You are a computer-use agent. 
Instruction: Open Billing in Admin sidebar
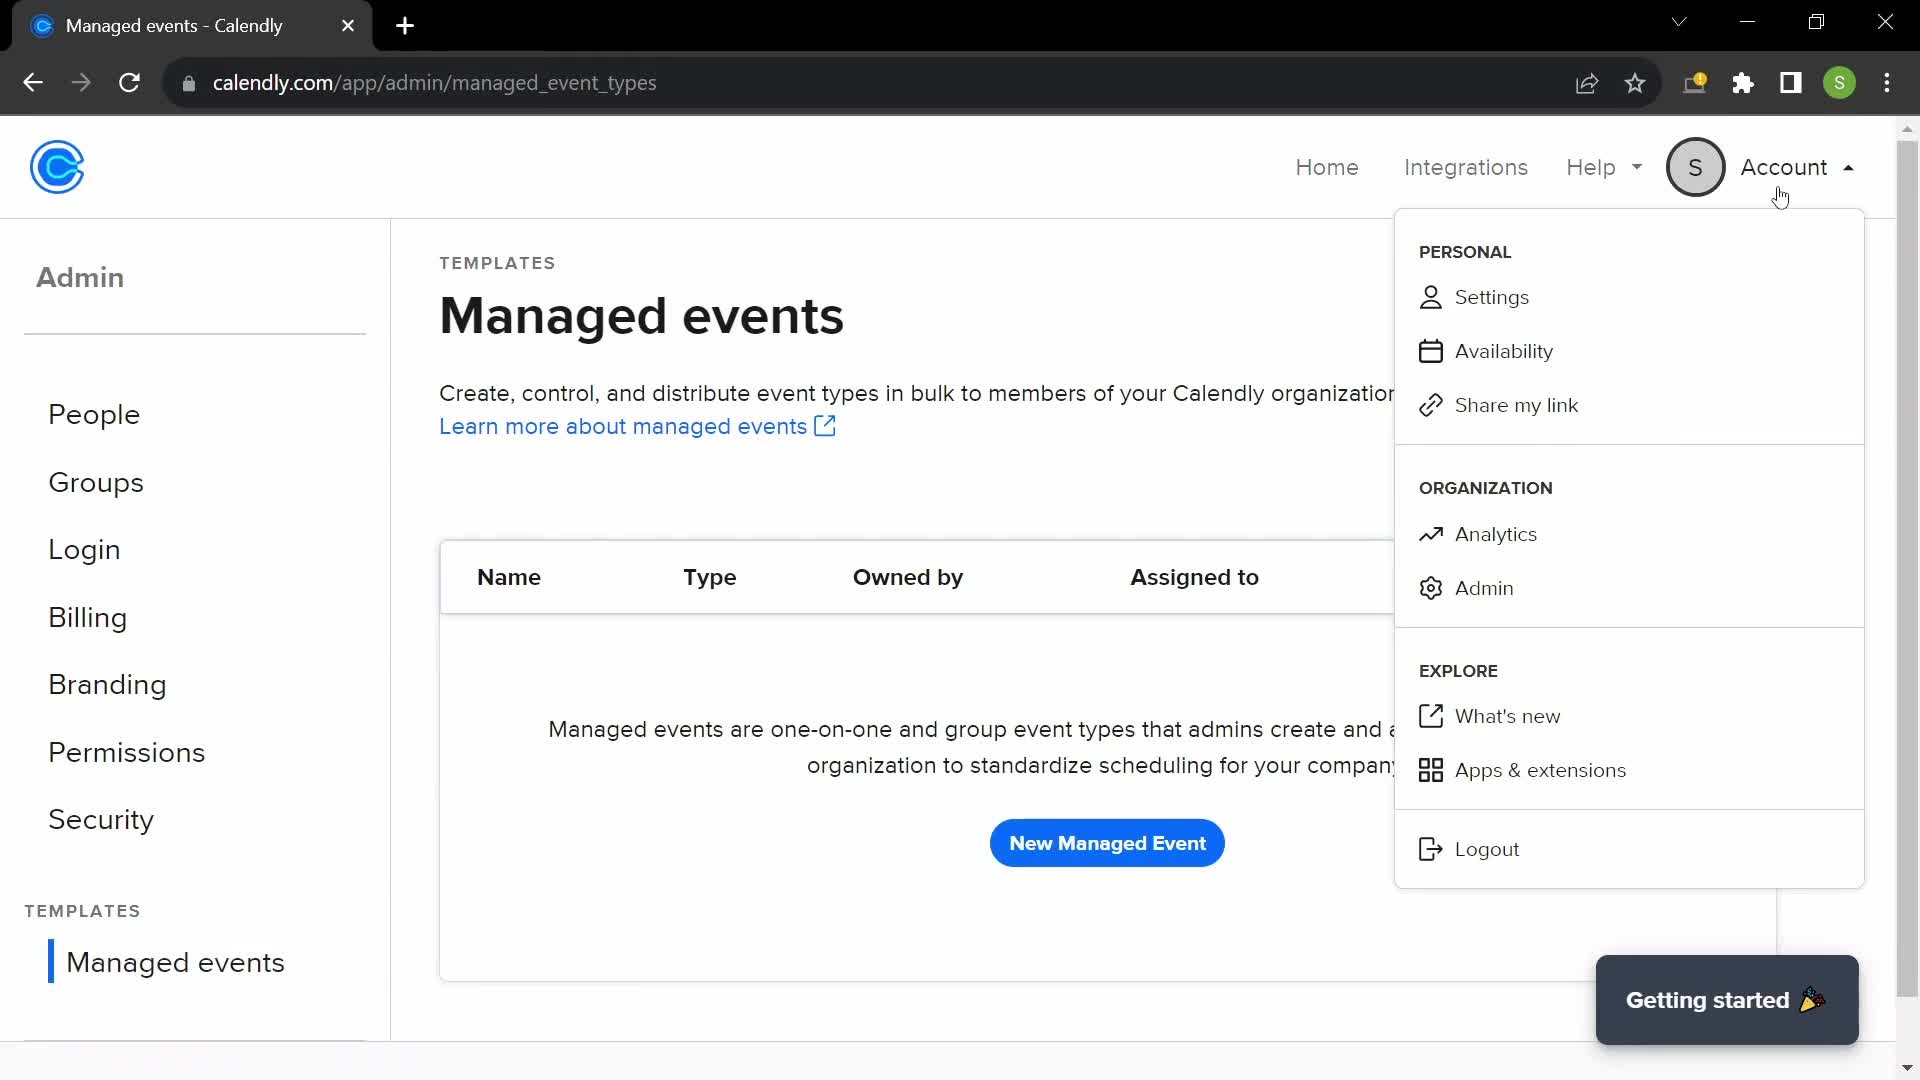click(88, 618)
